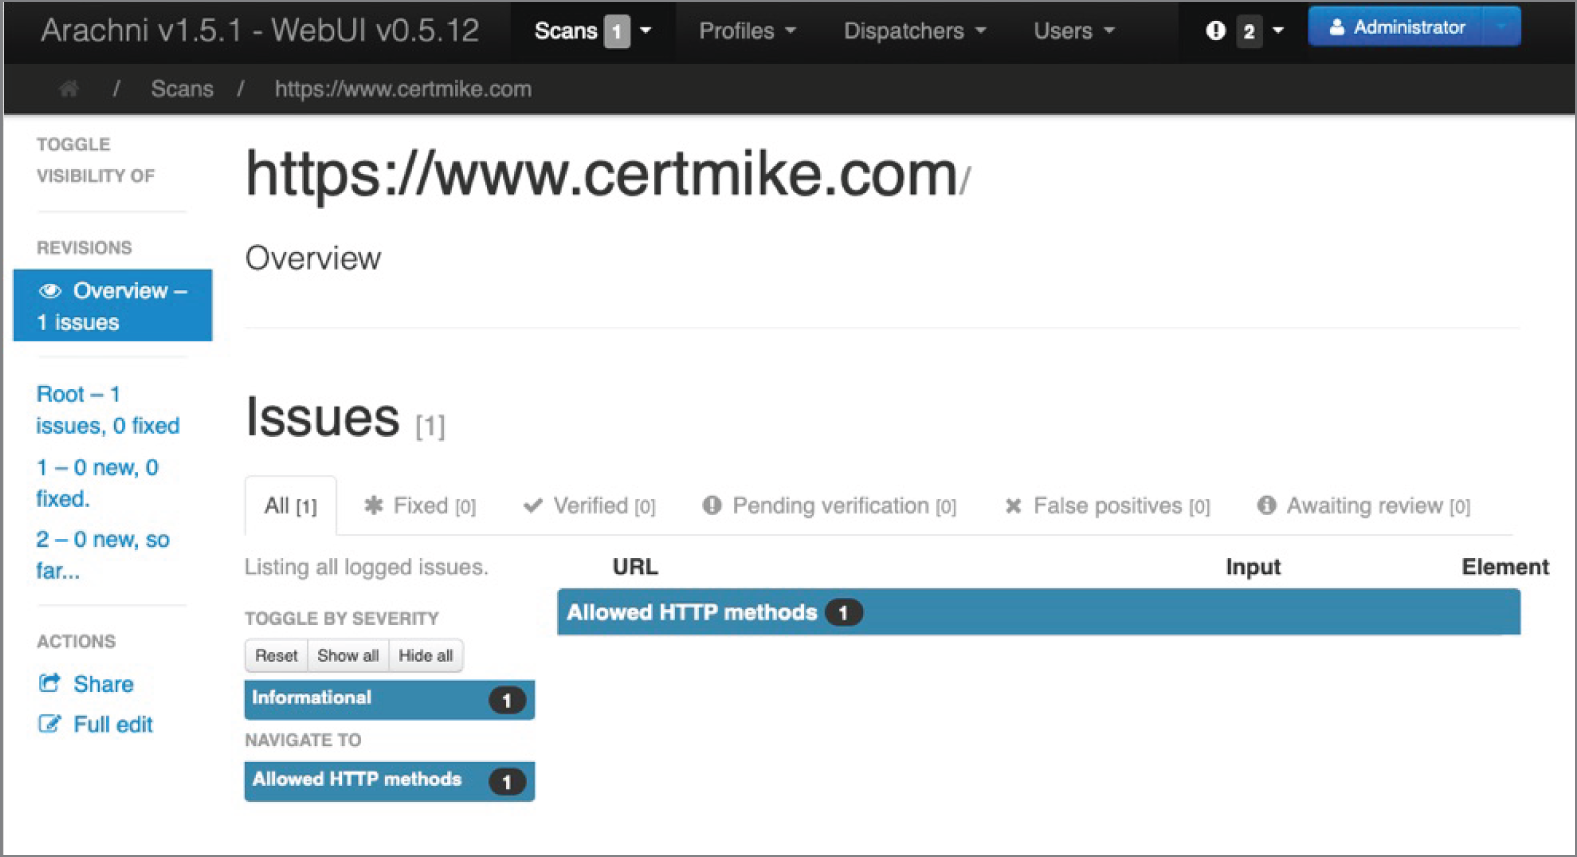Toggle the Informational severity filter
Viewport: 1577px width, 857px height.
point(389,699)
